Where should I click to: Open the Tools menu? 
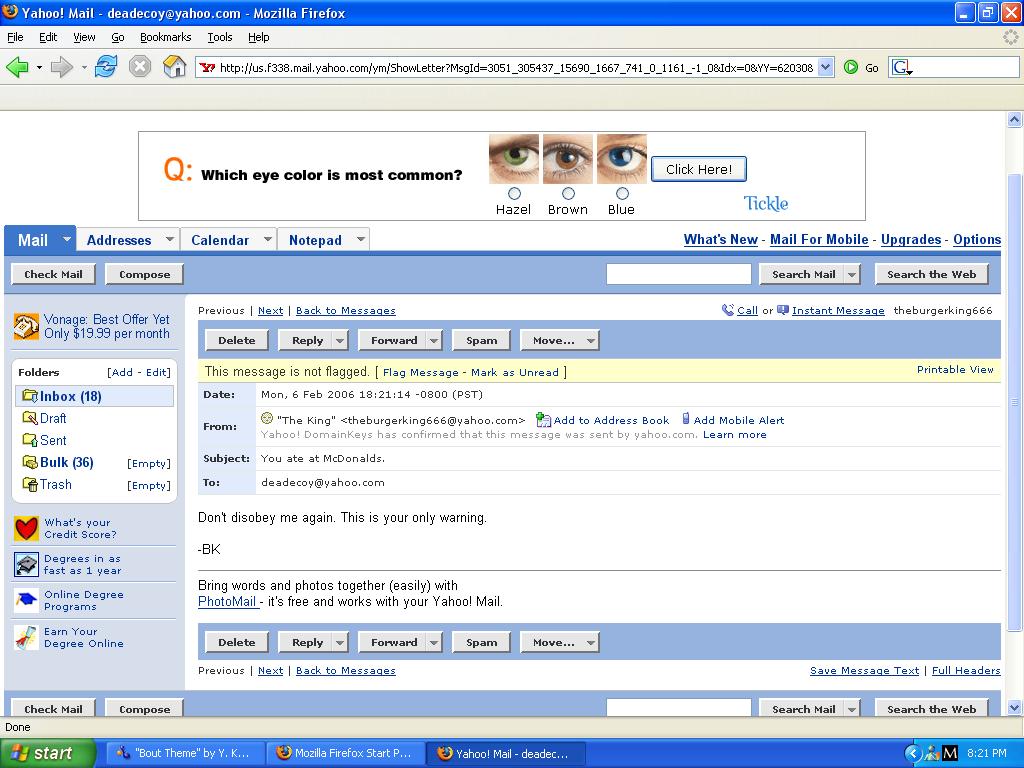tap(220, 37)
